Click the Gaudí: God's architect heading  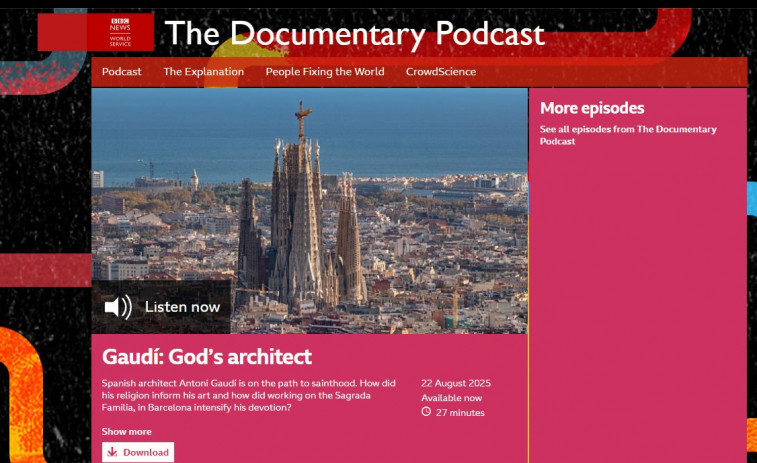tap(207, 357)
